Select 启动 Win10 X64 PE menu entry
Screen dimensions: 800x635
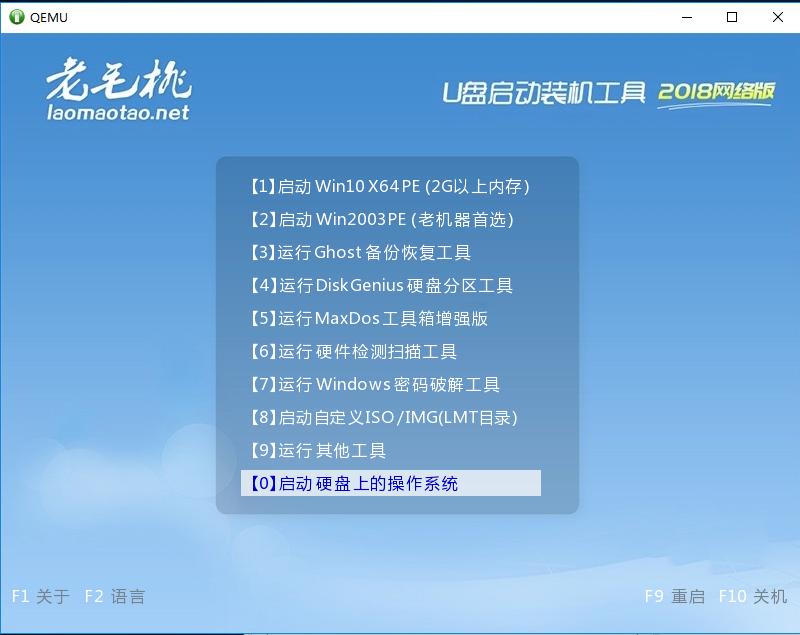pyautogui.click(x=390, y=186)
